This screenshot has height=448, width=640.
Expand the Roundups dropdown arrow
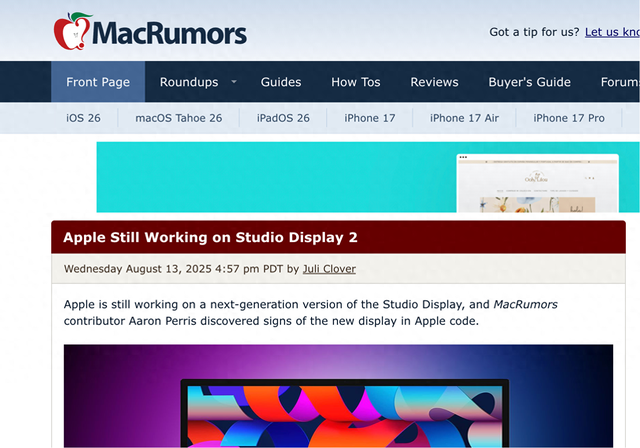(x=234, y=82)
